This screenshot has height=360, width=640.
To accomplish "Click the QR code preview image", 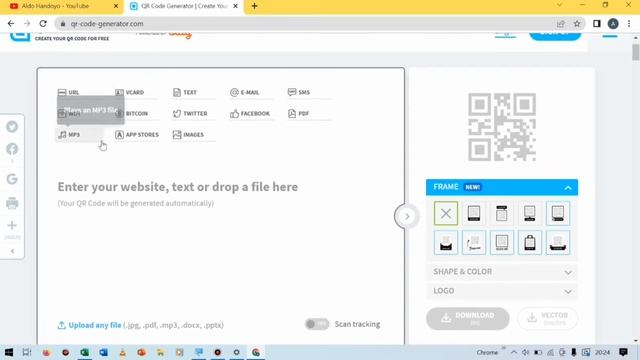I will point(502,127).
